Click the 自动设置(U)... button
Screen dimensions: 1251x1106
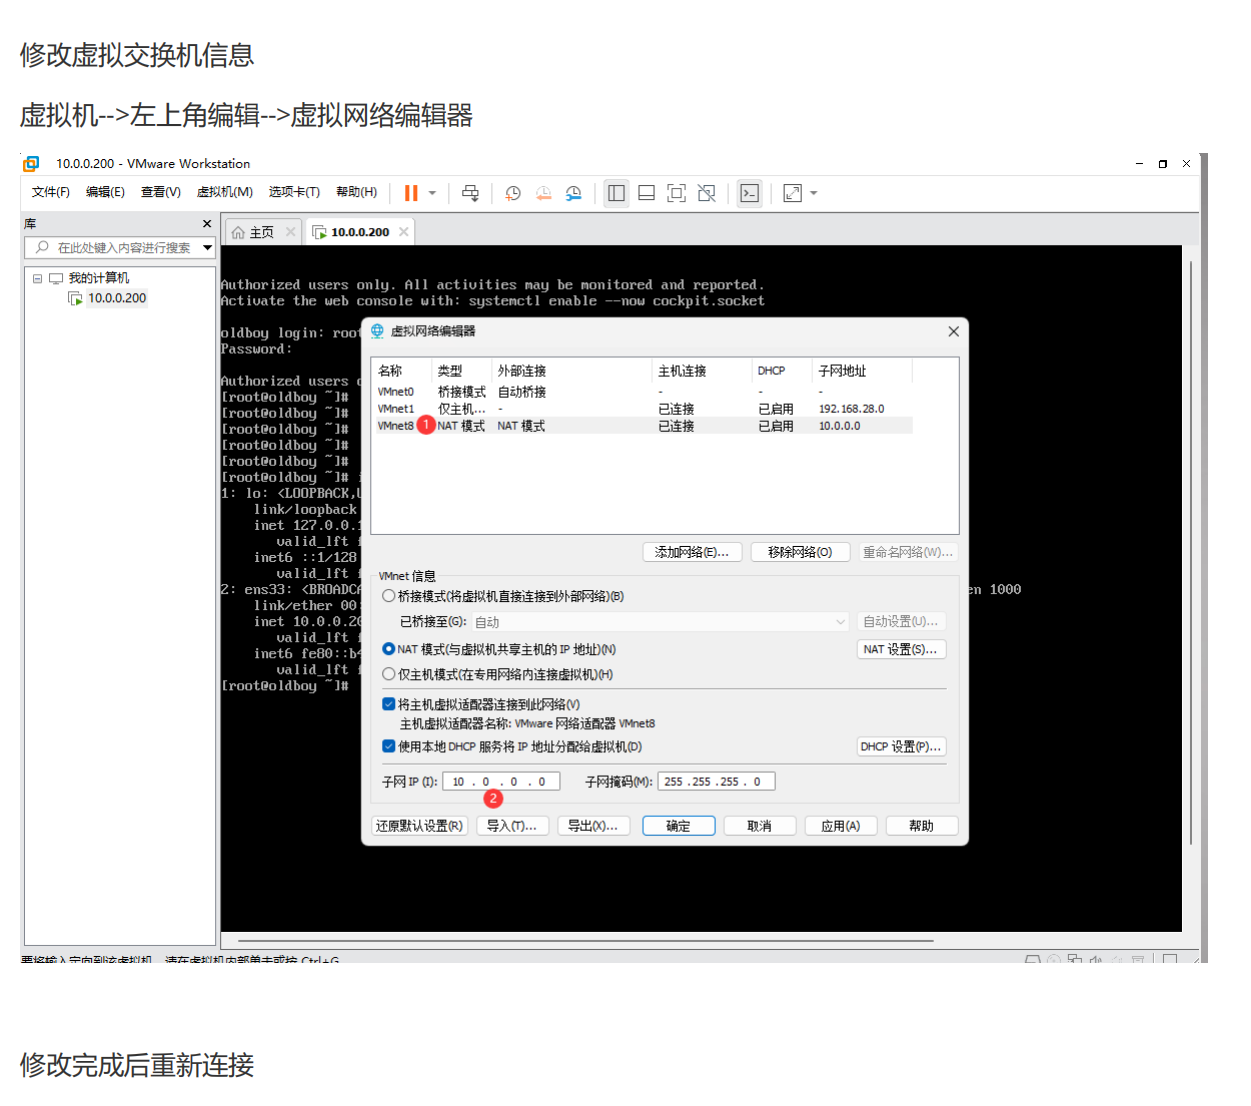point(901,622)
